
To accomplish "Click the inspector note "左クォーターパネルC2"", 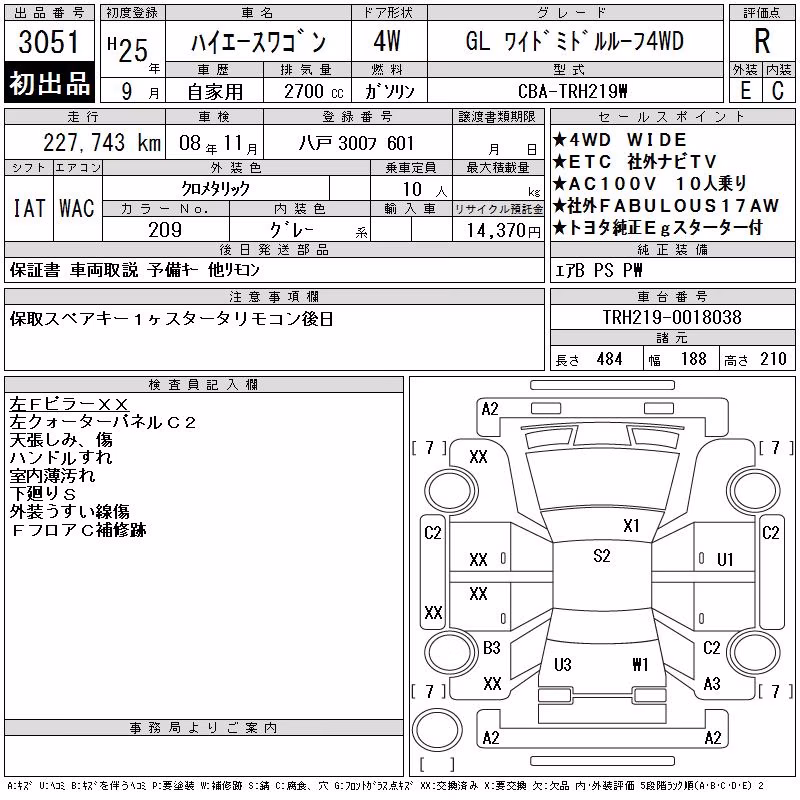I will tap(102, 422).
